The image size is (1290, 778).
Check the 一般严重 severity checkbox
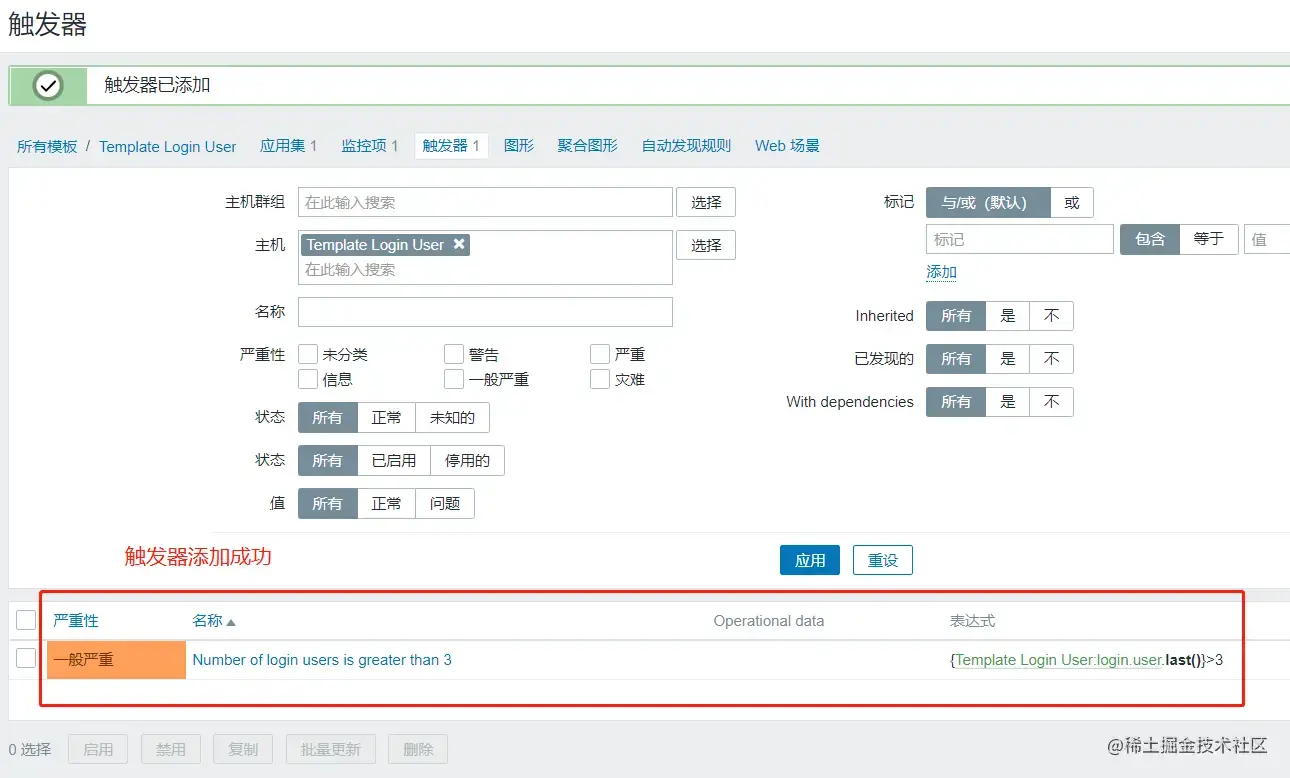point(454,379)
